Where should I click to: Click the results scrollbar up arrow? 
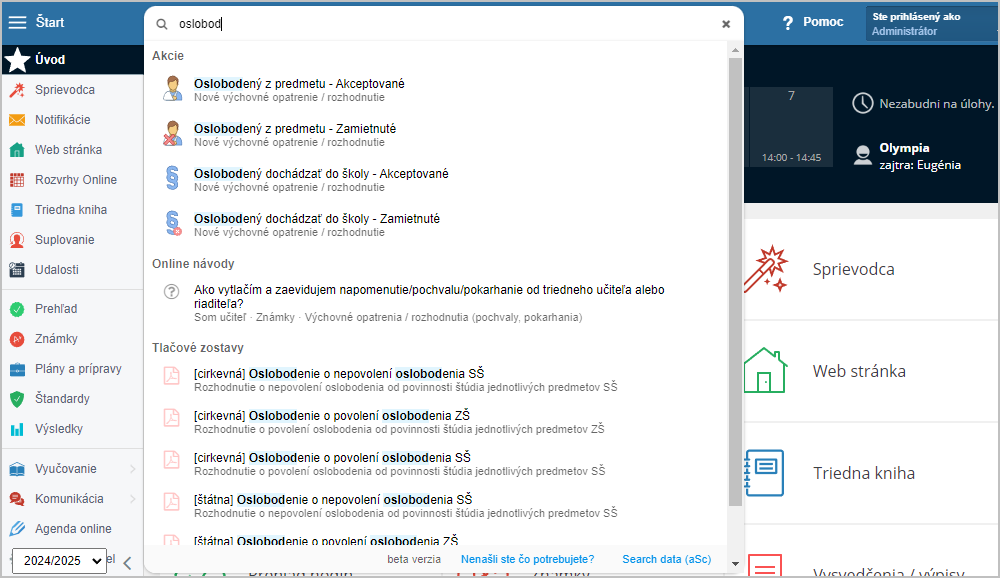[x=735, y=50]
